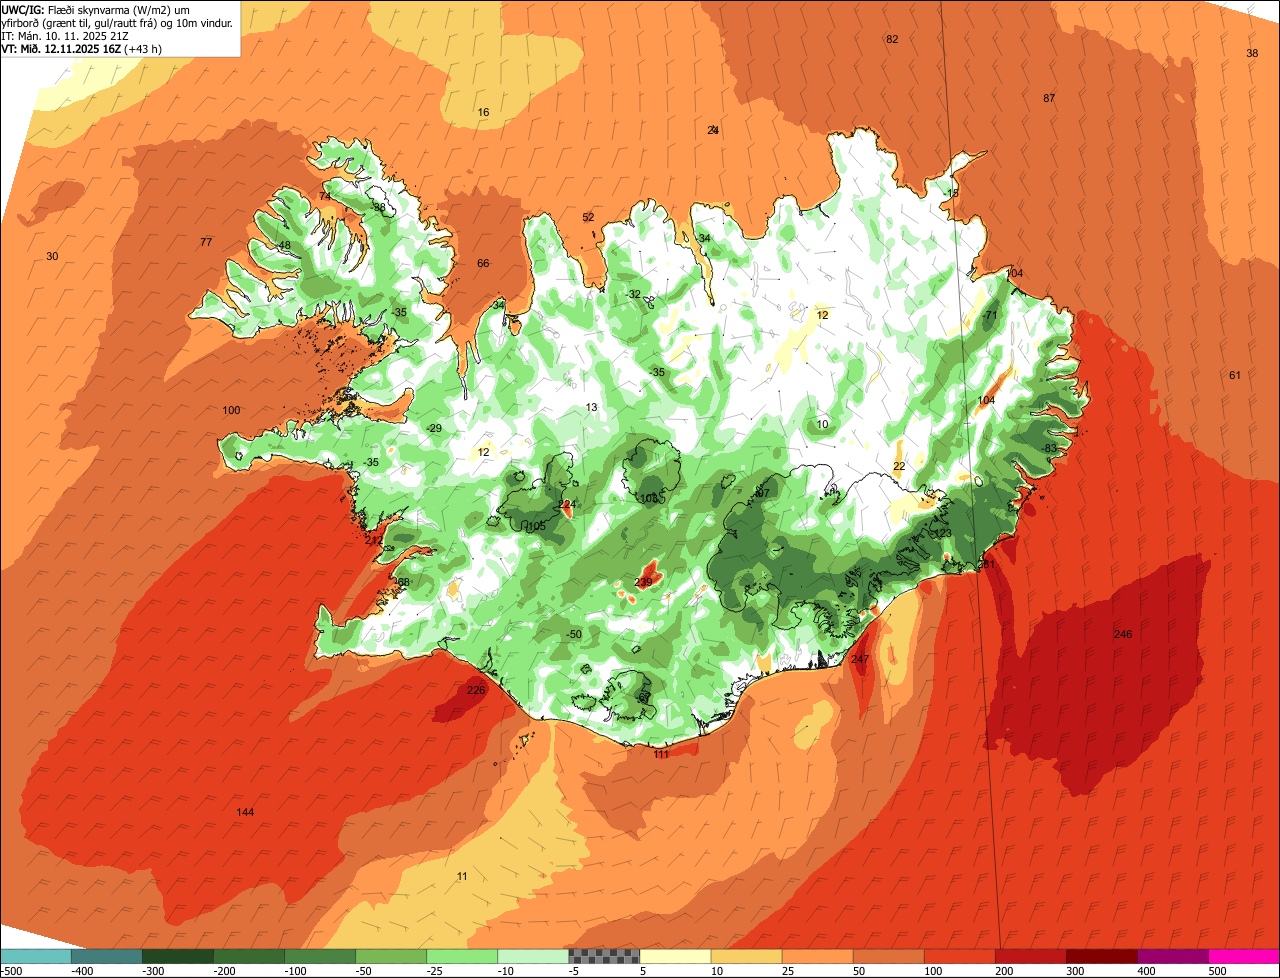Click the '-200' label on the color scale

pos(224,971)
